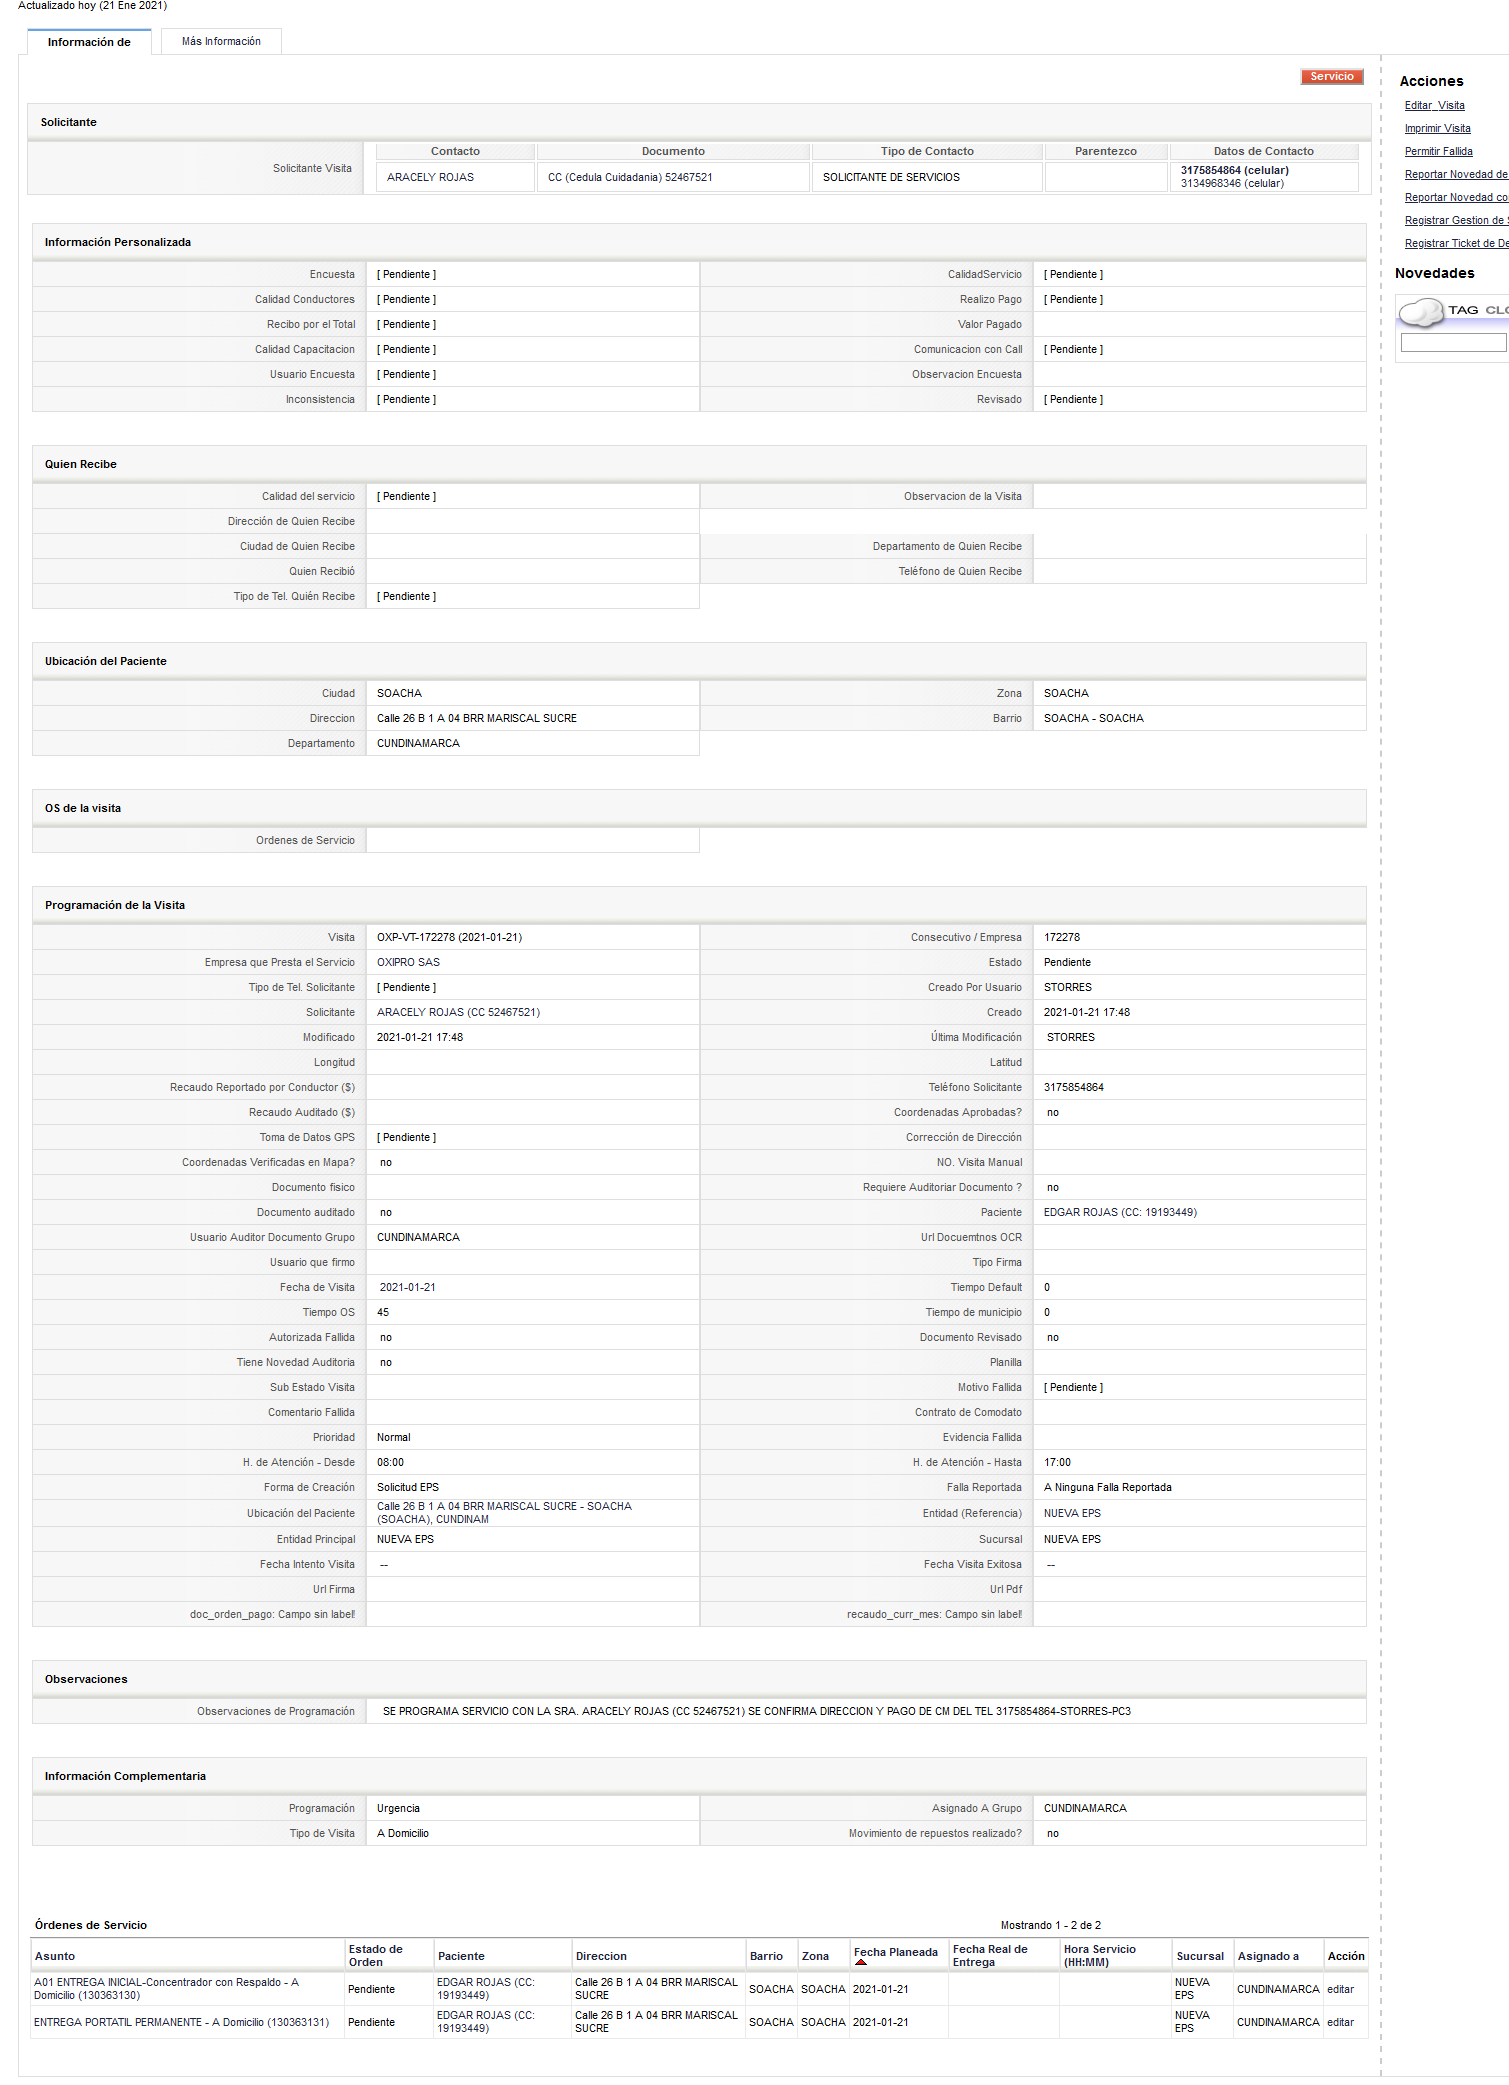Image resolution: width=1509 pixels, height=2085 pixels.
Task: Click the red Servicio button
Action: coord(1331,76)
